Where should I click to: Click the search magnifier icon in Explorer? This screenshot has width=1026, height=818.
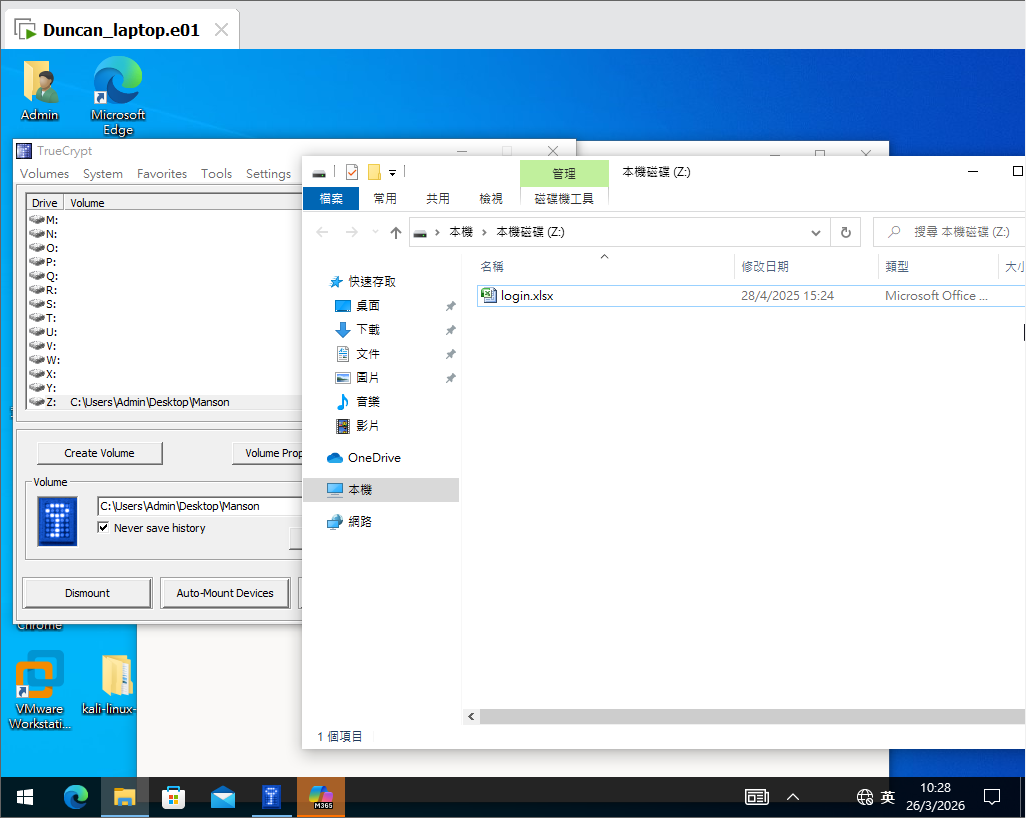[x=894, y=232]
